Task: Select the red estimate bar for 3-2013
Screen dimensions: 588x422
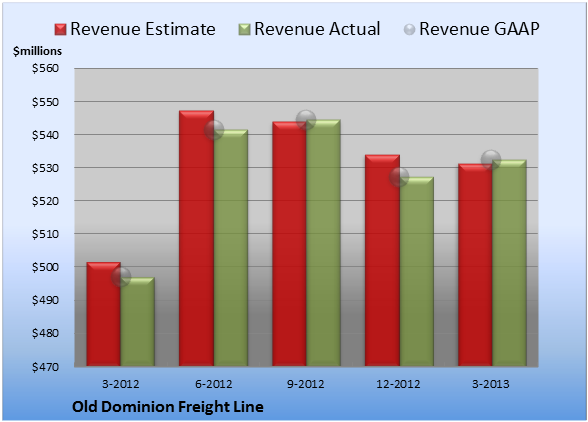Action: point(475,265)
